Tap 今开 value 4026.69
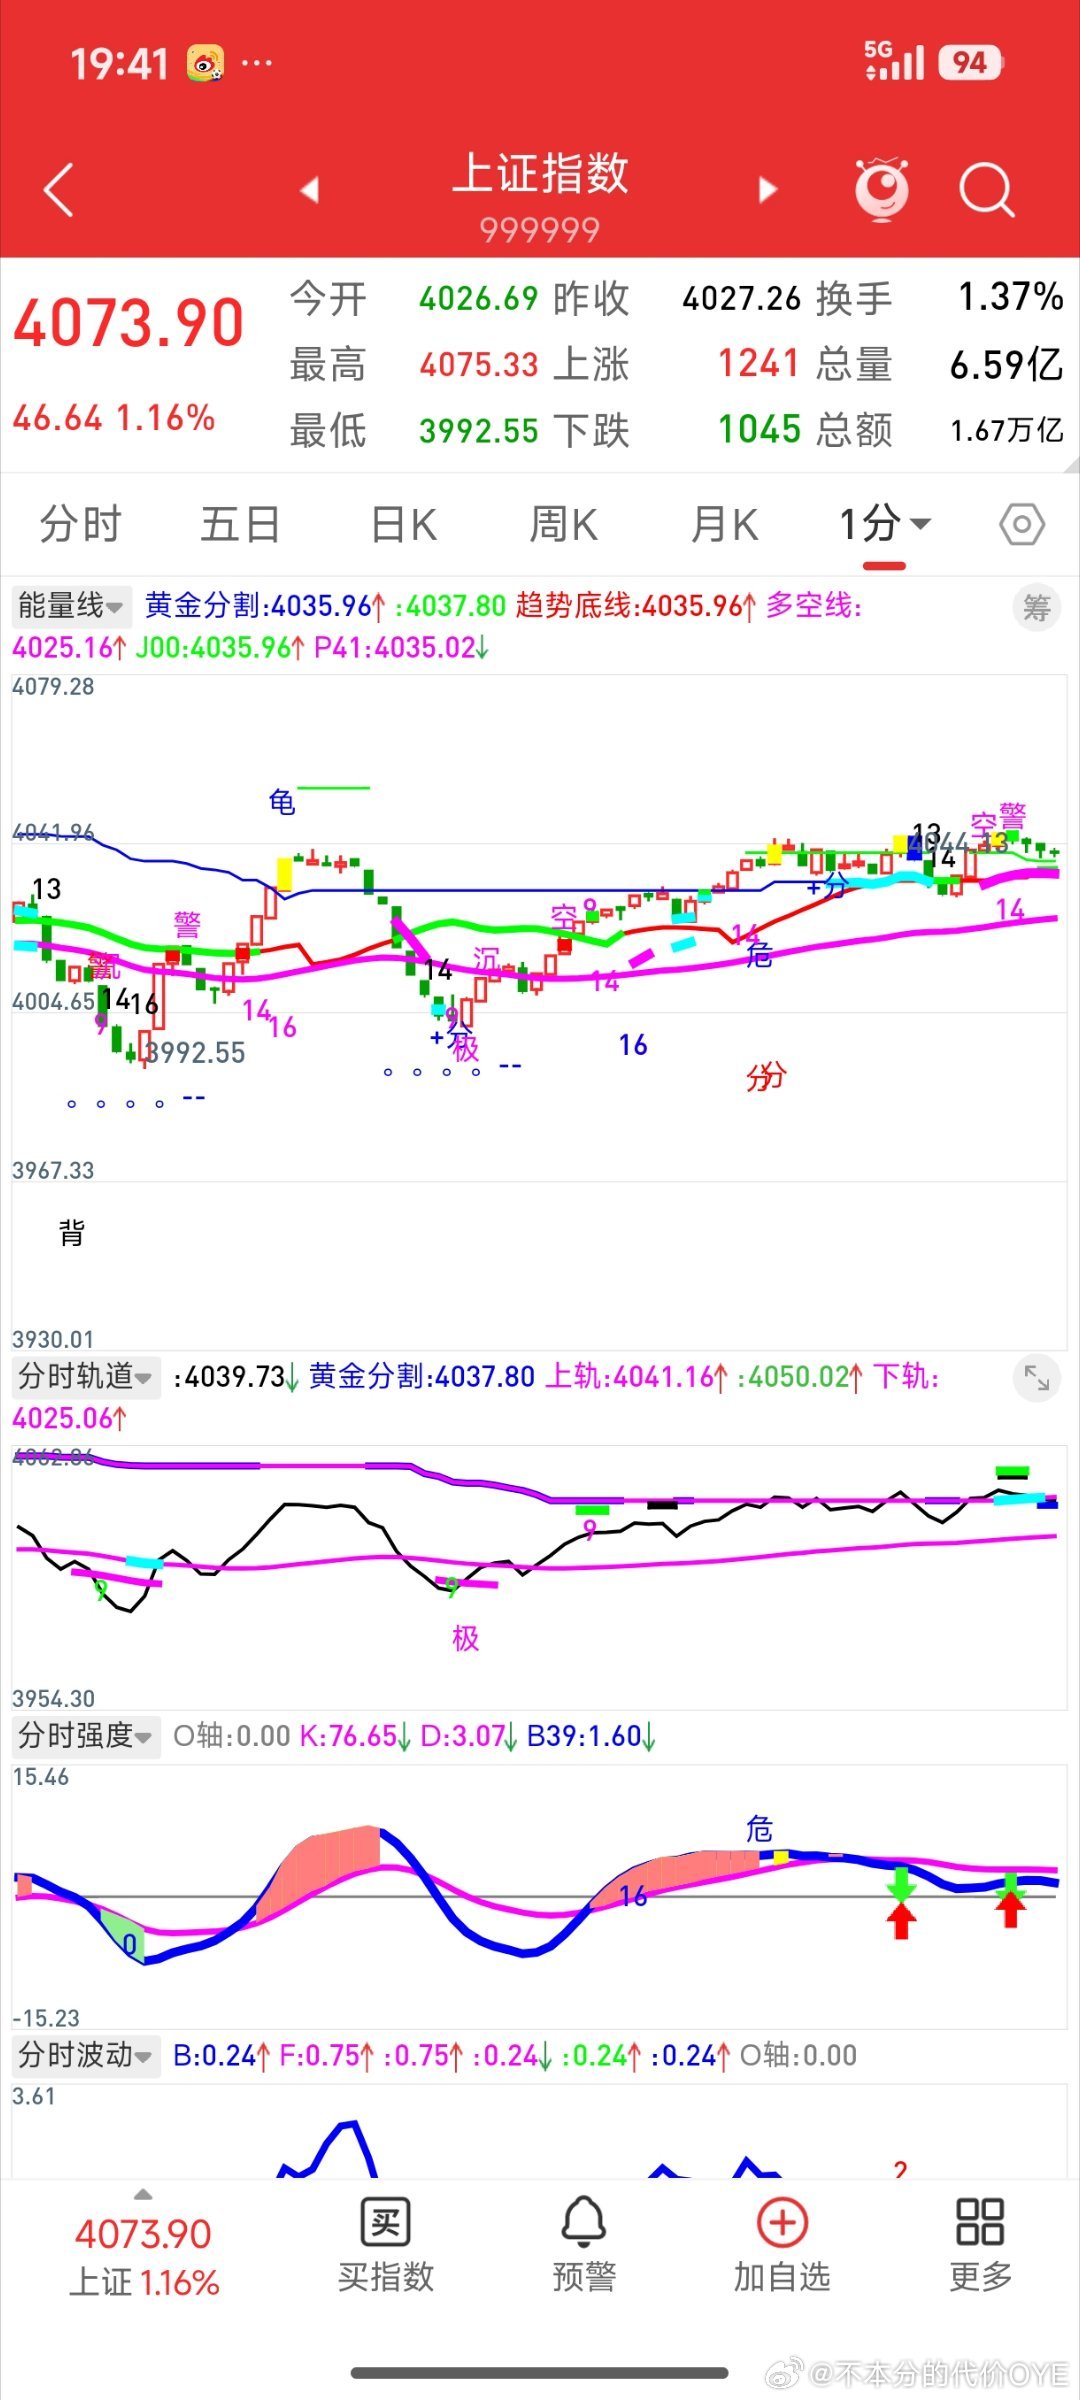This screenshot has width=1080, height=2400. pyautogui.click(x=478, y=299)
